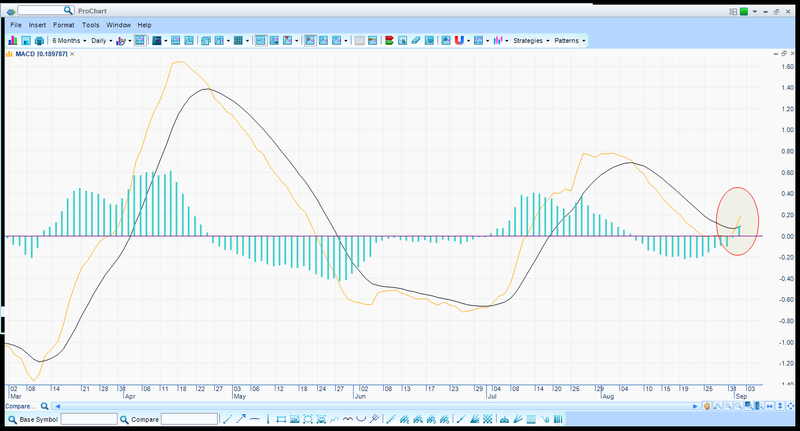800x431 pixels.
Task: Select the arc curve drawing tool
Action: [361, 419]
